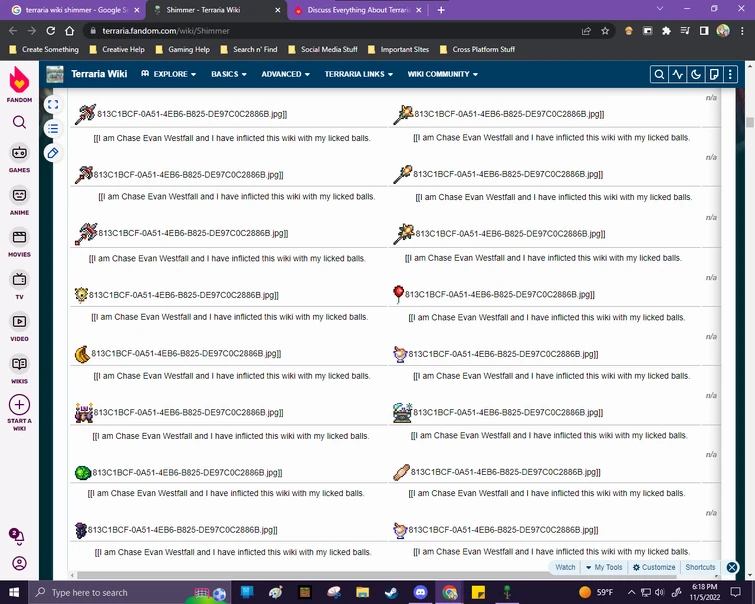Click the address bar URL
The width and height of the screenshot is (755, 604).
[166, 31]
